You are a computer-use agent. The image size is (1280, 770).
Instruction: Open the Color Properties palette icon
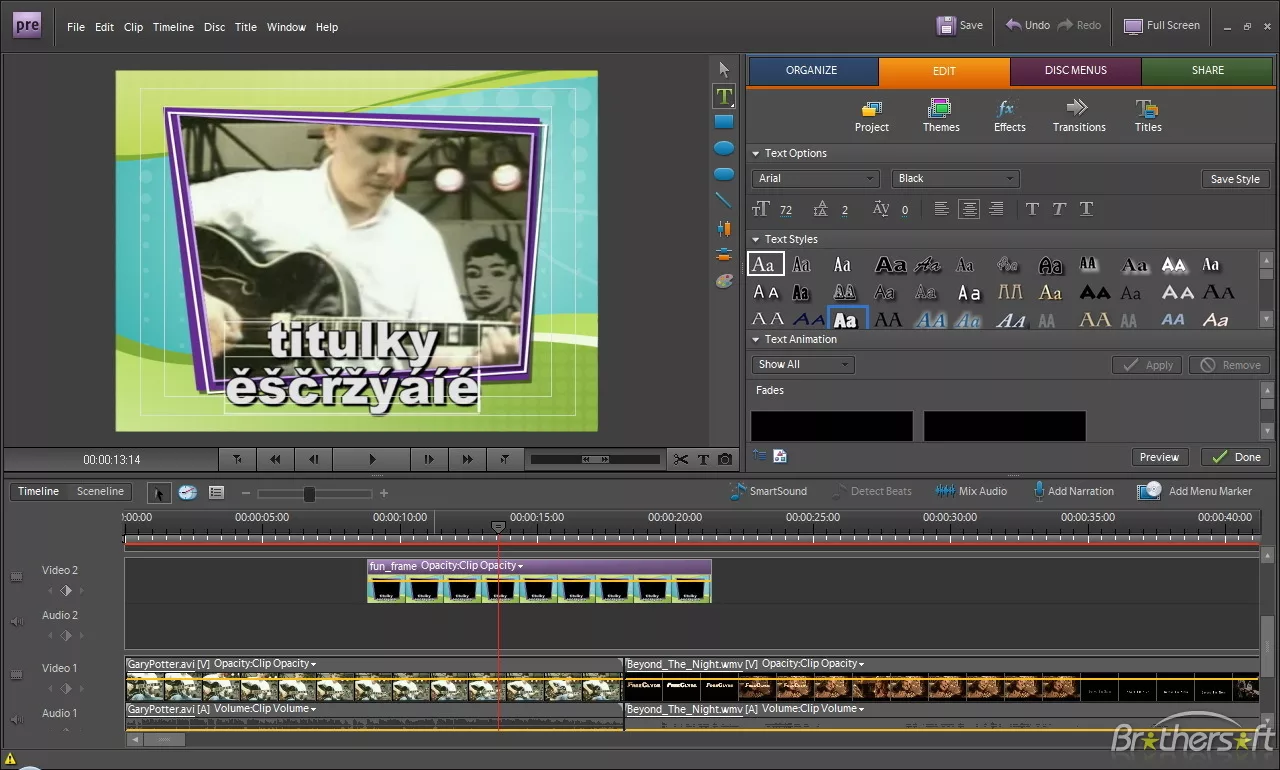point(724,282)
